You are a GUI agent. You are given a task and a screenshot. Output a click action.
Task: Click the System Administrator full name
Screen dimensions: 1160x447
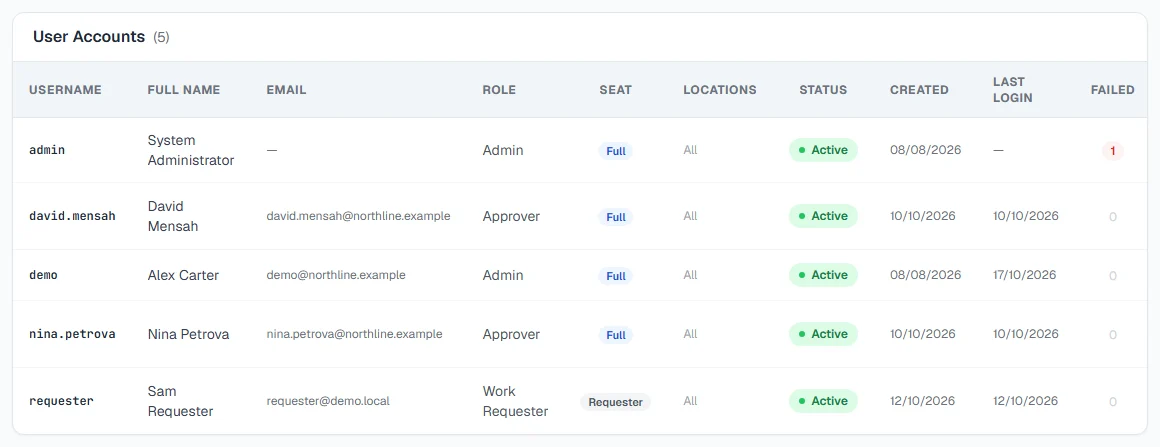(x=191, y=150)
